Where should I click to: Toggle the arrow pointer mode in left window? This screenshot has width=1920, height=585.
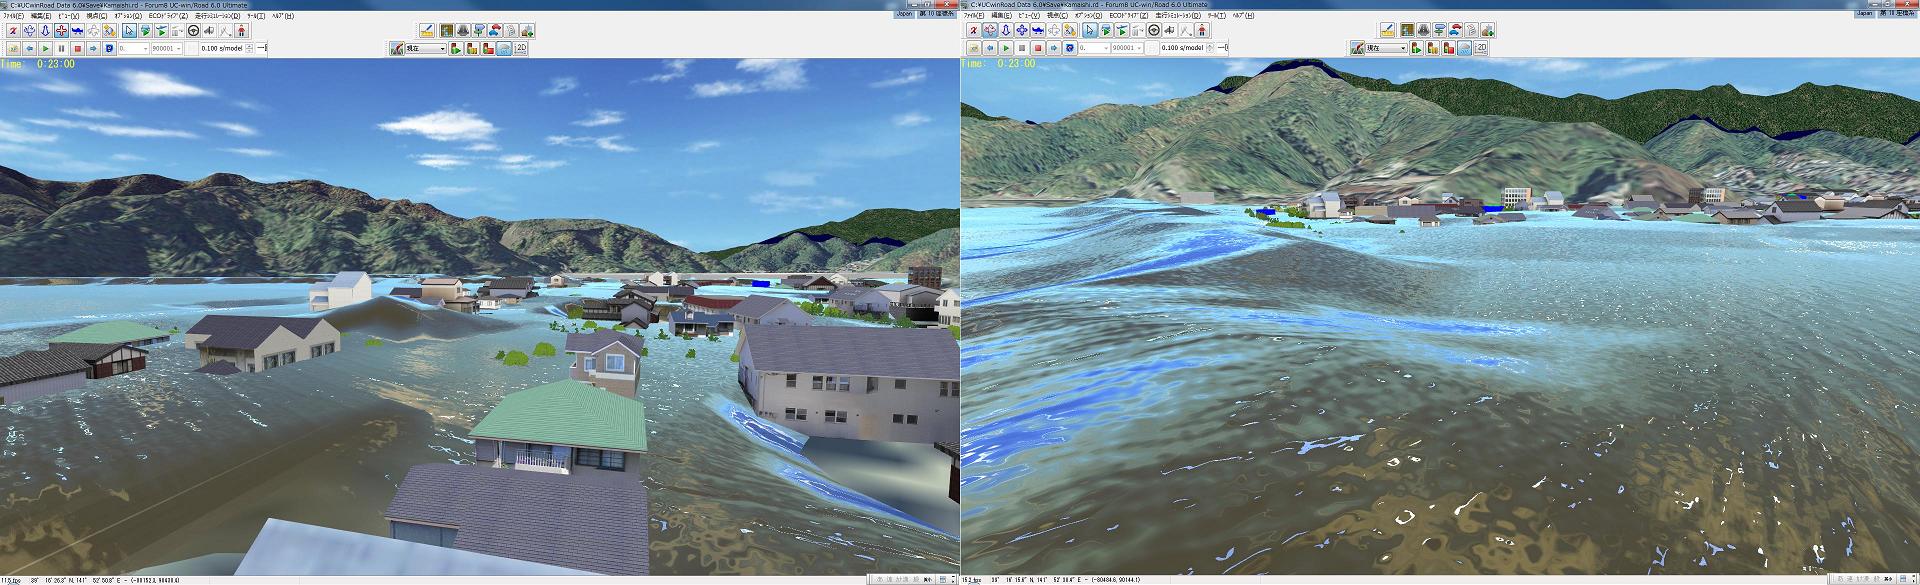point(129,30)
